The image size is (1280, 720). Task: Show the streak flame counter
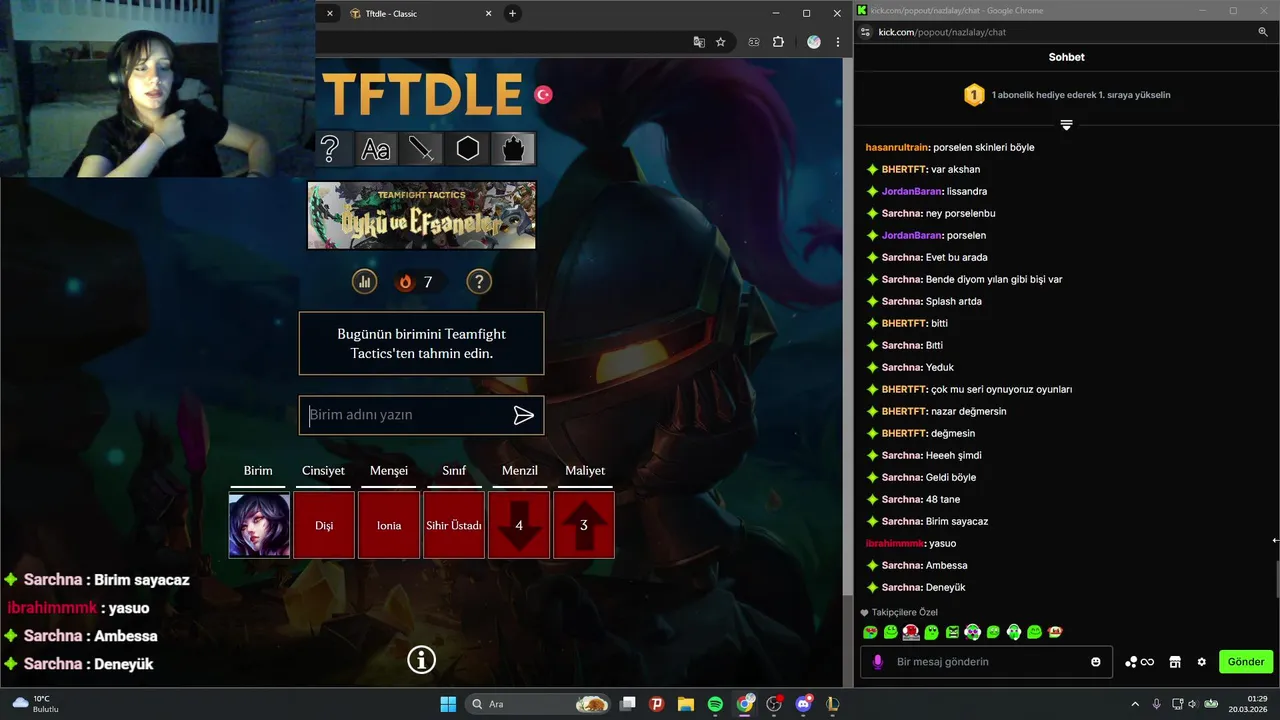click(414, 282)
